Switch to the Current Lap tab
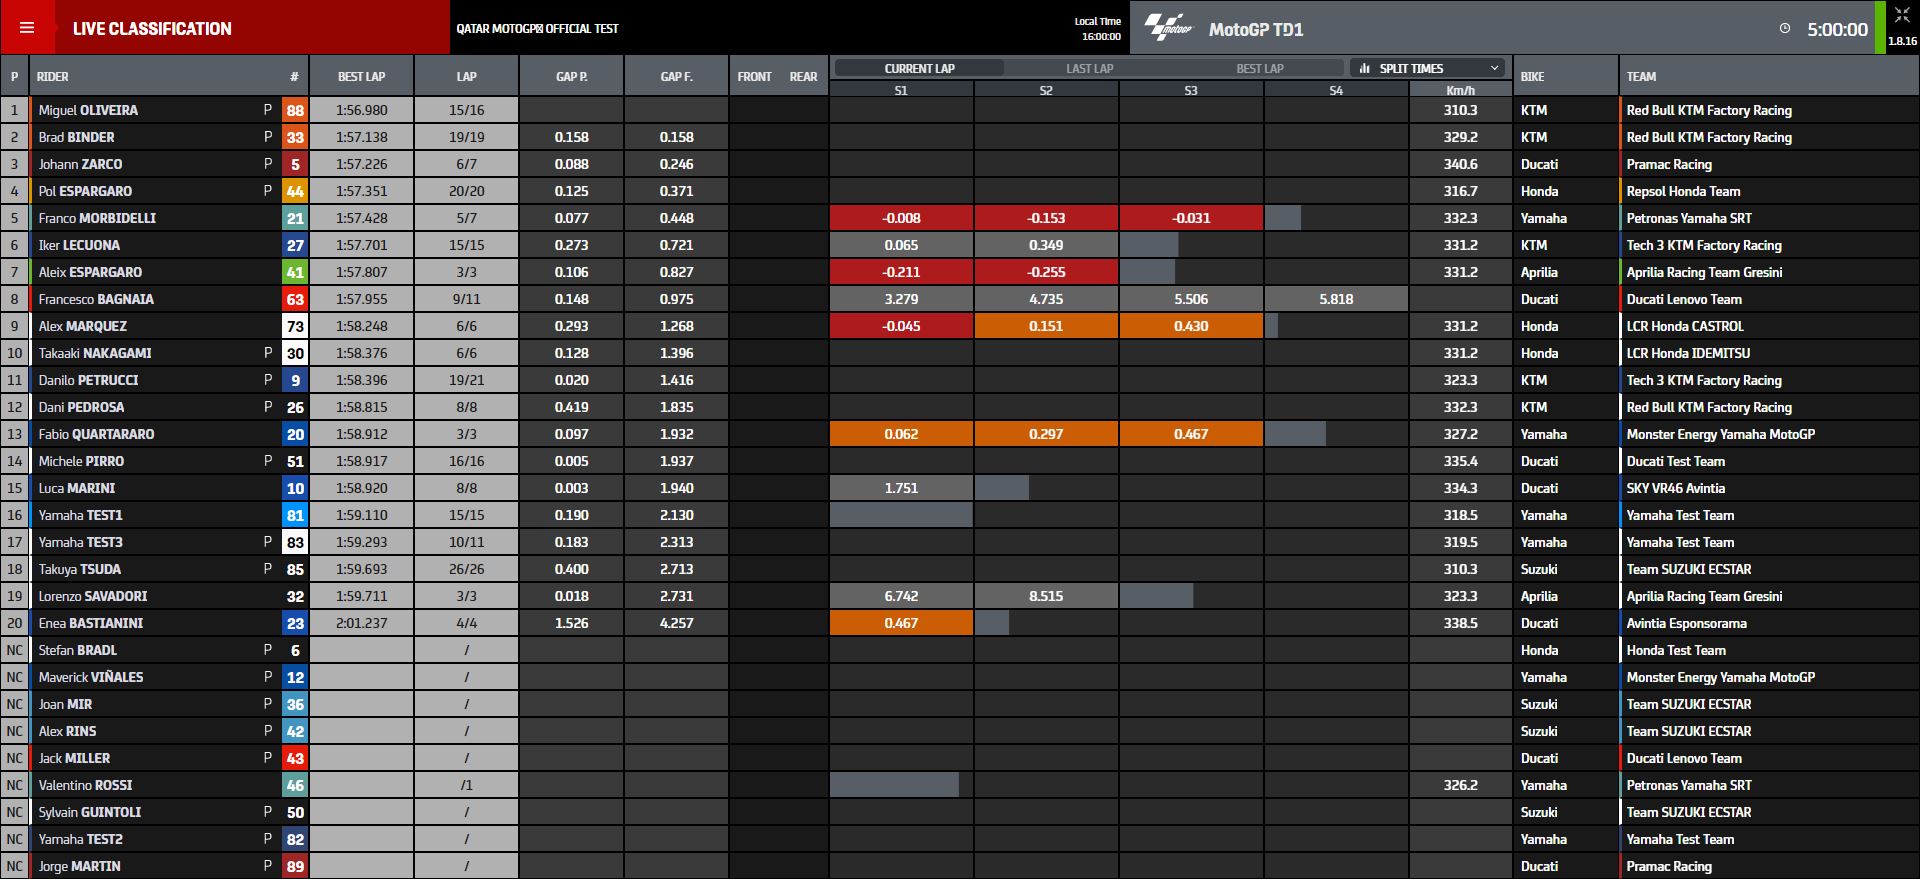Image resolution: width=1920 pixels, height=879 pixels. tap(919, 68)
